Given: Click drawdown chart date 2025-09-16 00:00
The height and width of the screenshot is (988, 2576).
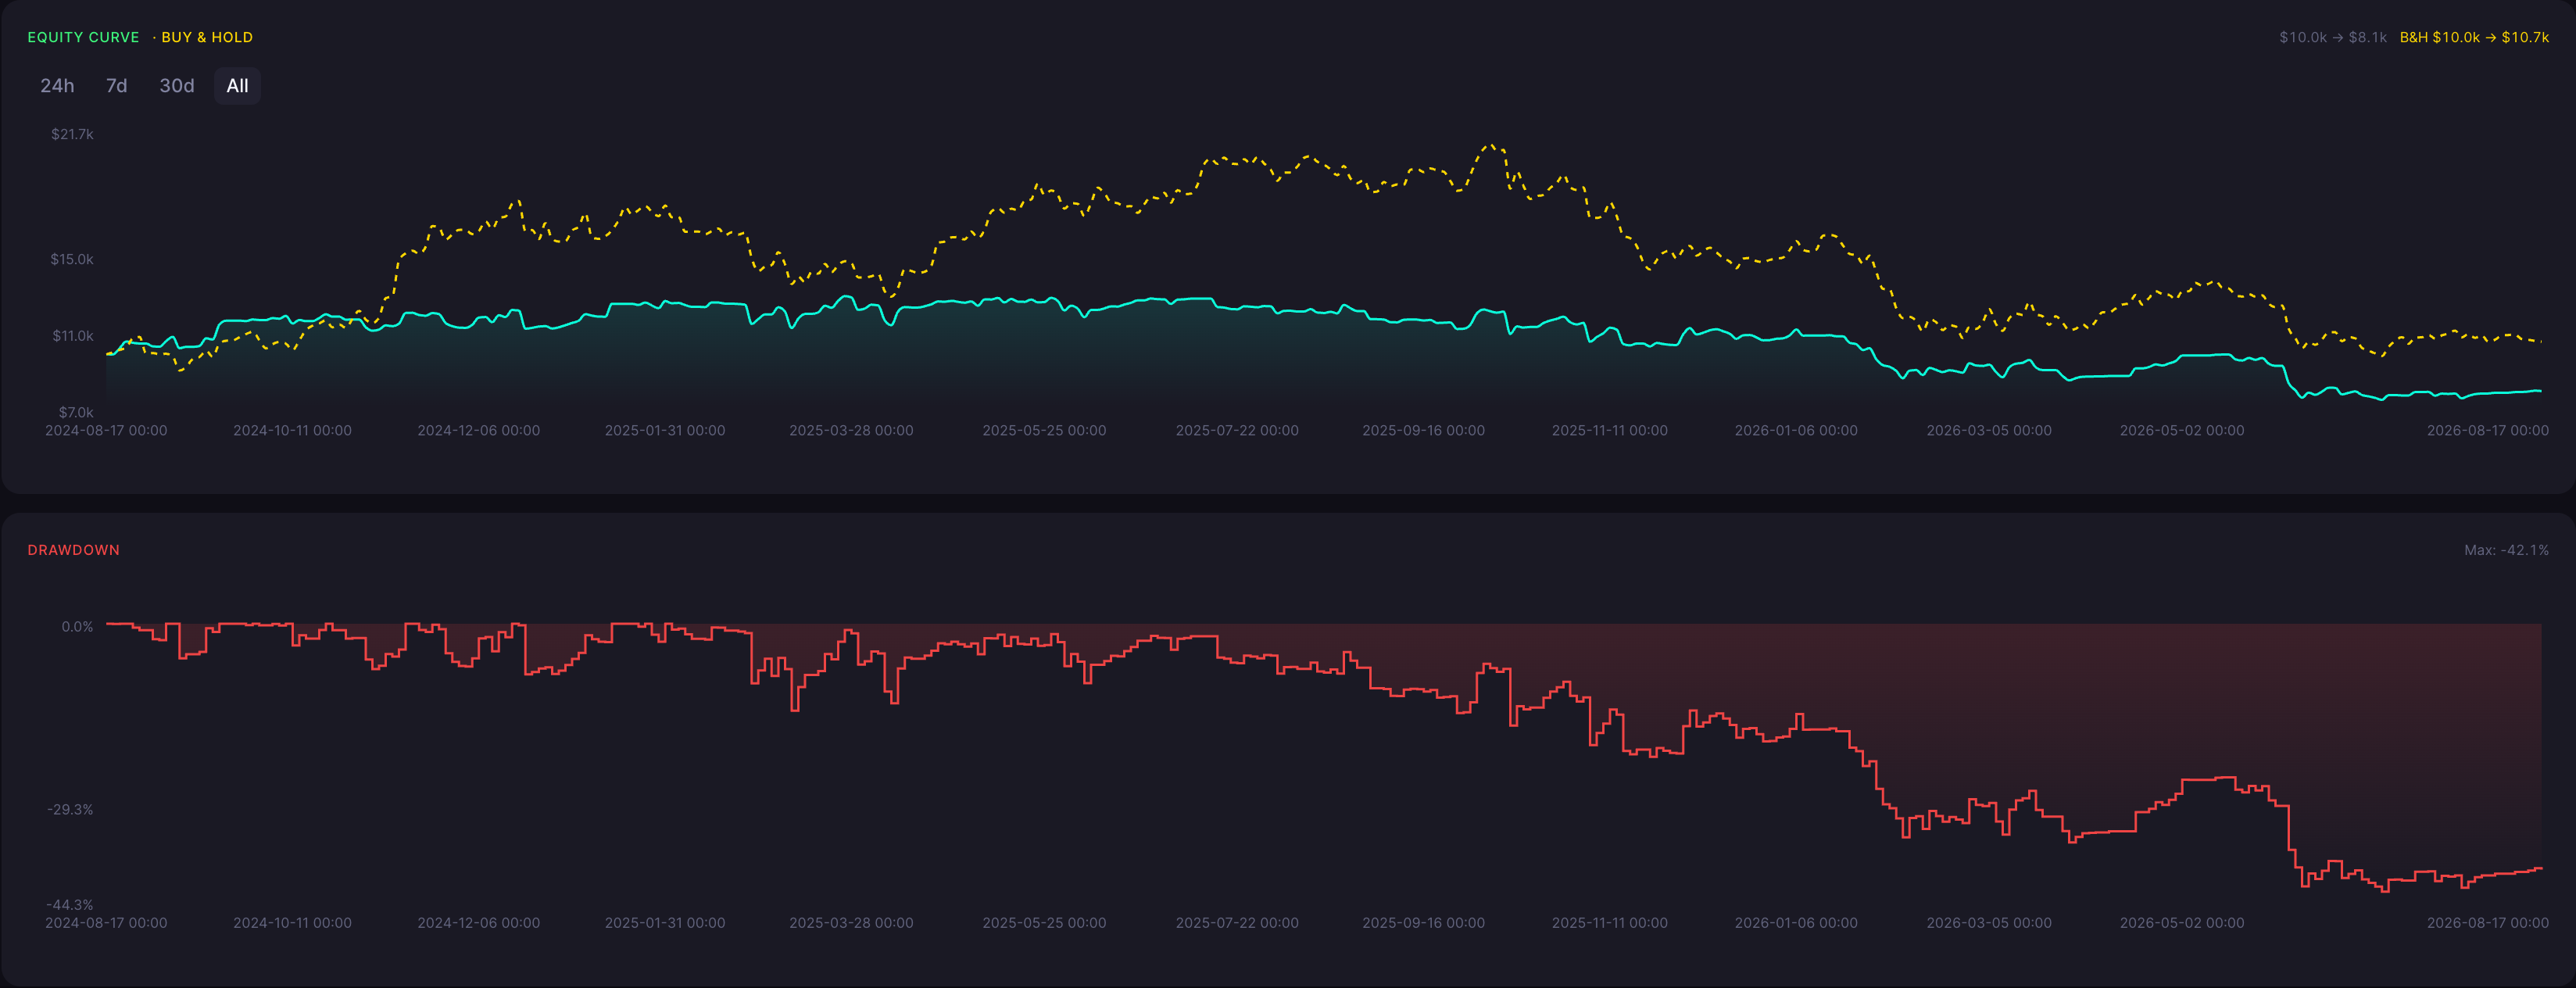Looking at the screenshot, I should coord(1423,923).
